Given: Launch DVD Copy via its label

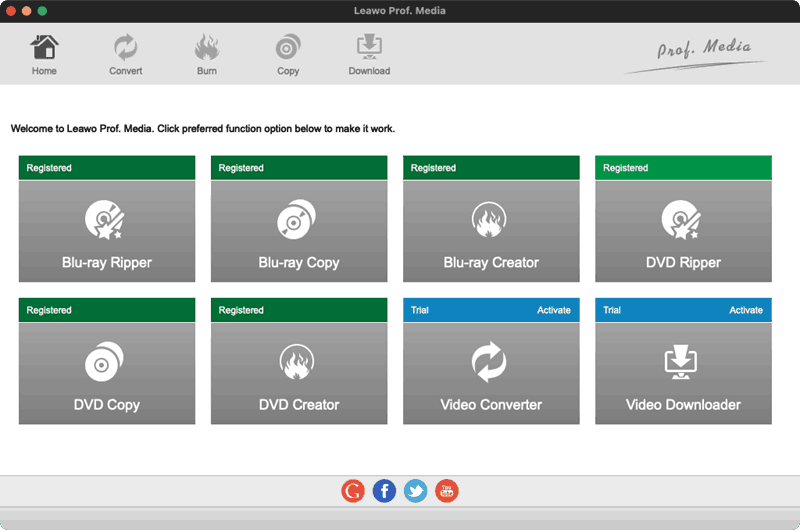Looking at the screenshot, I should pos(107,405).
